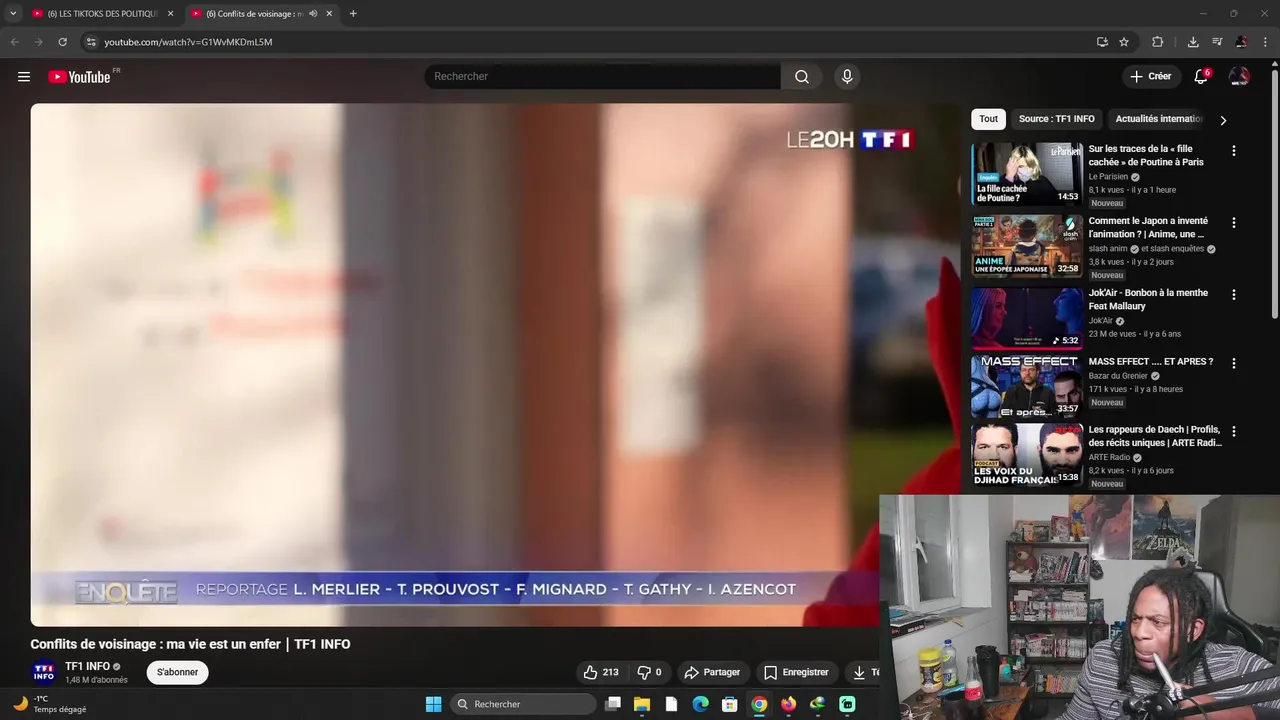Screen dimensions: 1280x720
Task: Start voice search with microphone icon
Action: [847, 77]
